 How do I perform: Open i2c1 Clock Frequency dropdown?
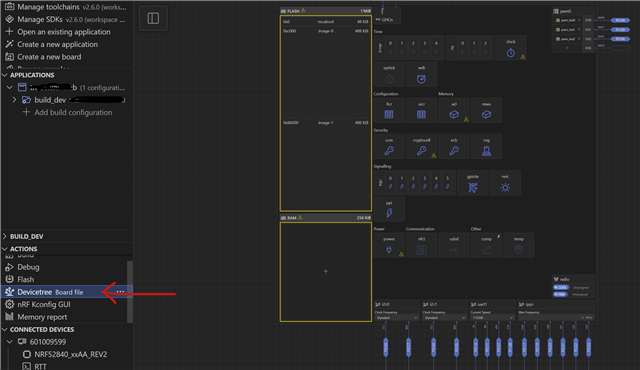444,317
